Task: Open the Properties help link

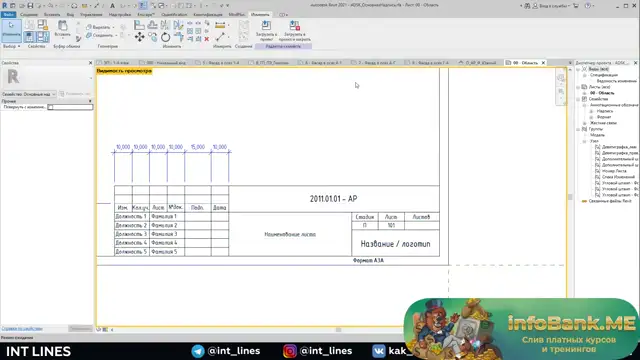Action: click(22, 329)
